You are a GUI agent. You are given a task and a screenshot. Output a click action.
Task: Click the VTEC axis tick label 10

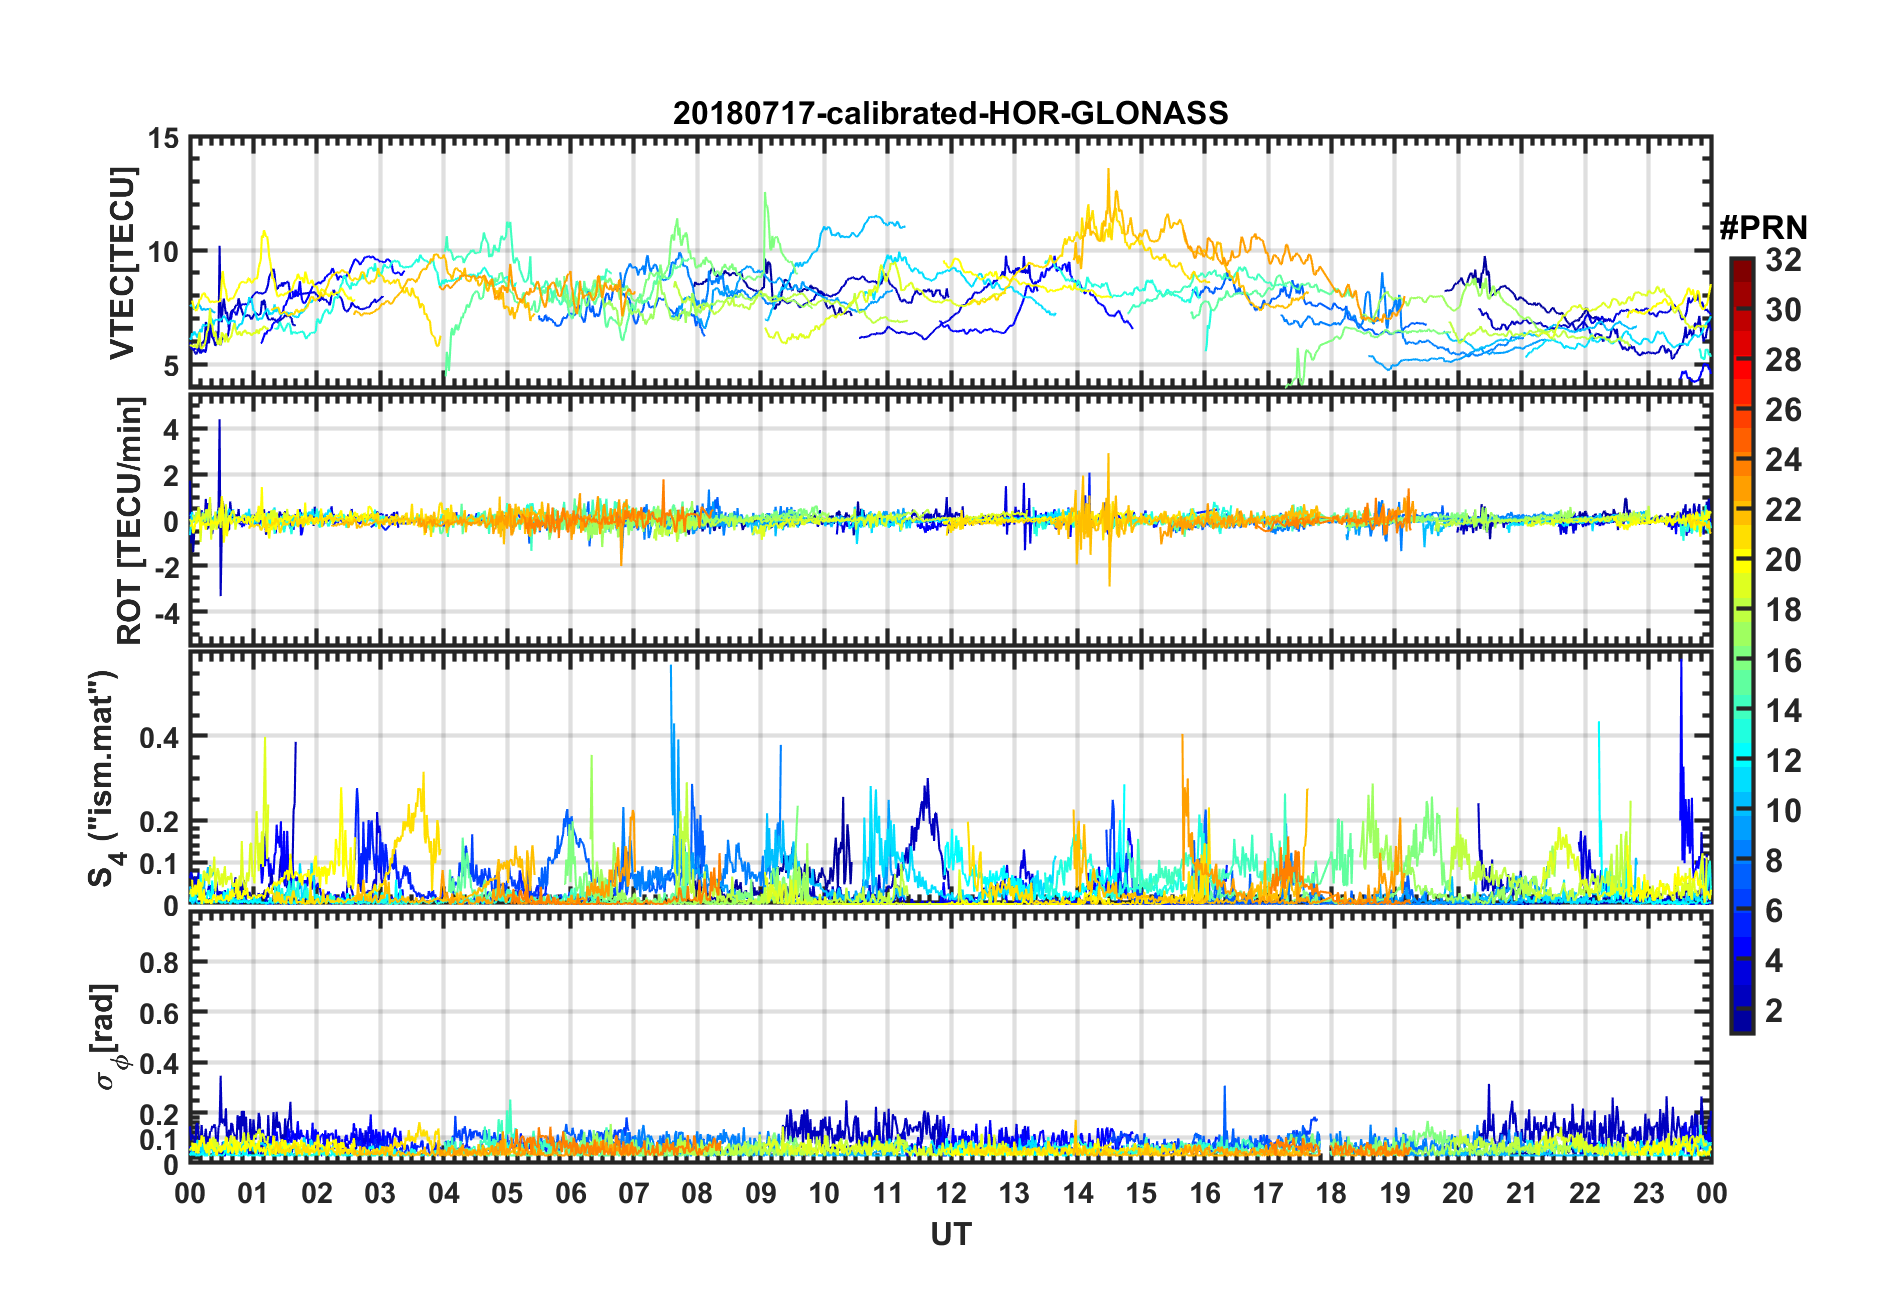coord(164,252)
